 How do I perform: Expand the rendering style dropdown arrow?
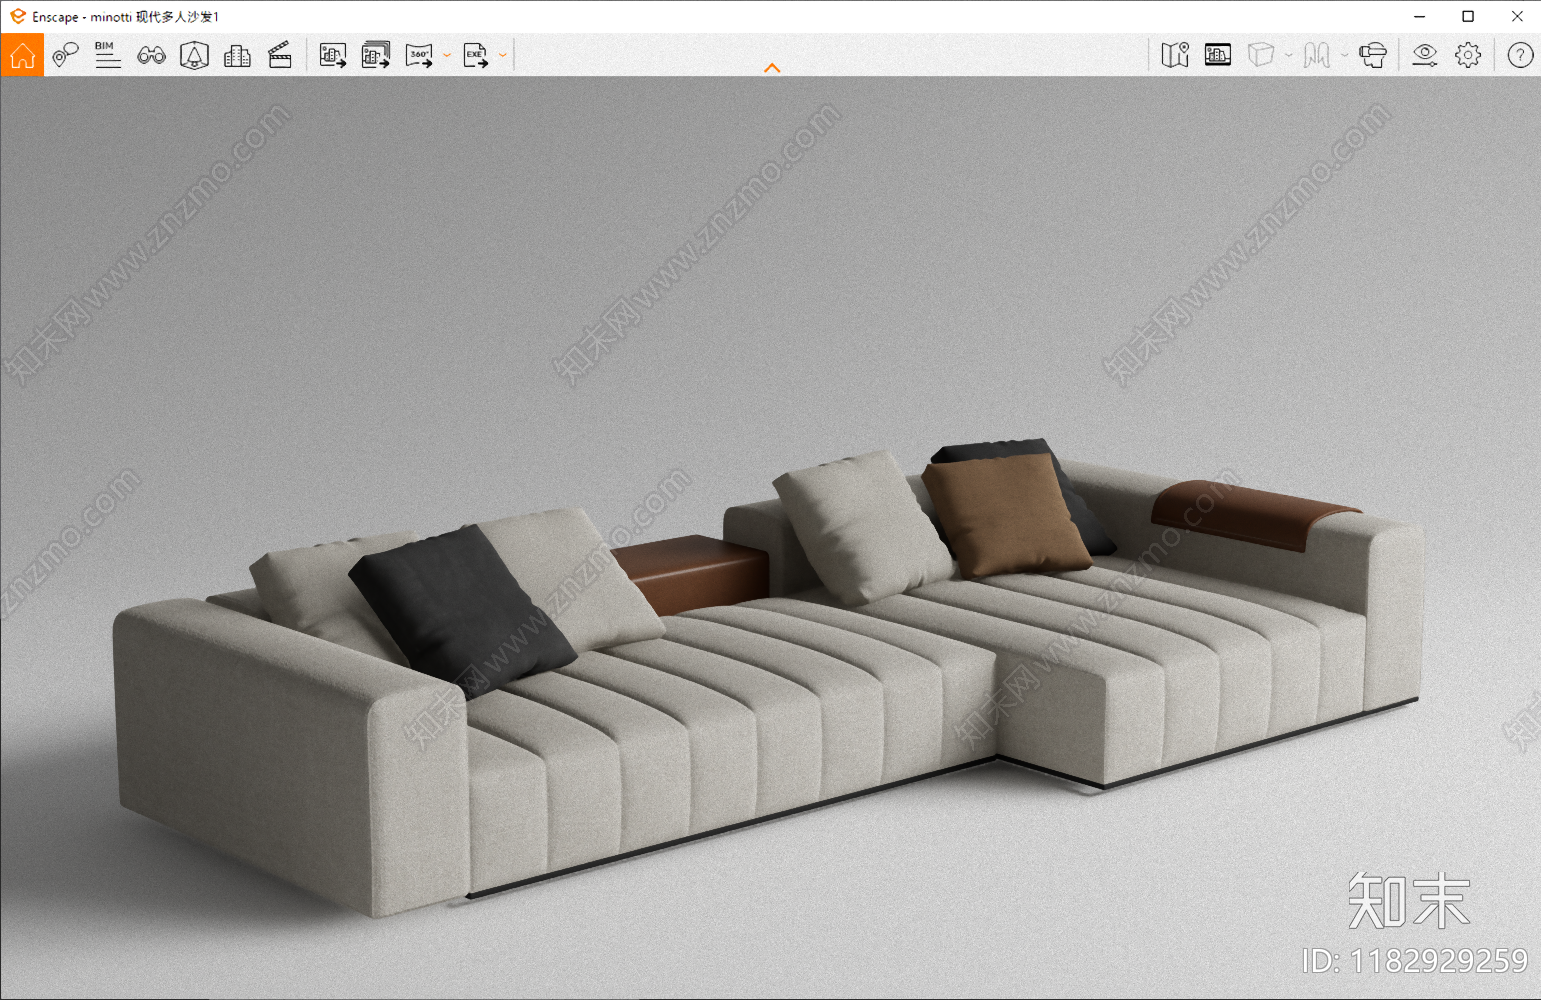point(1289,56)
